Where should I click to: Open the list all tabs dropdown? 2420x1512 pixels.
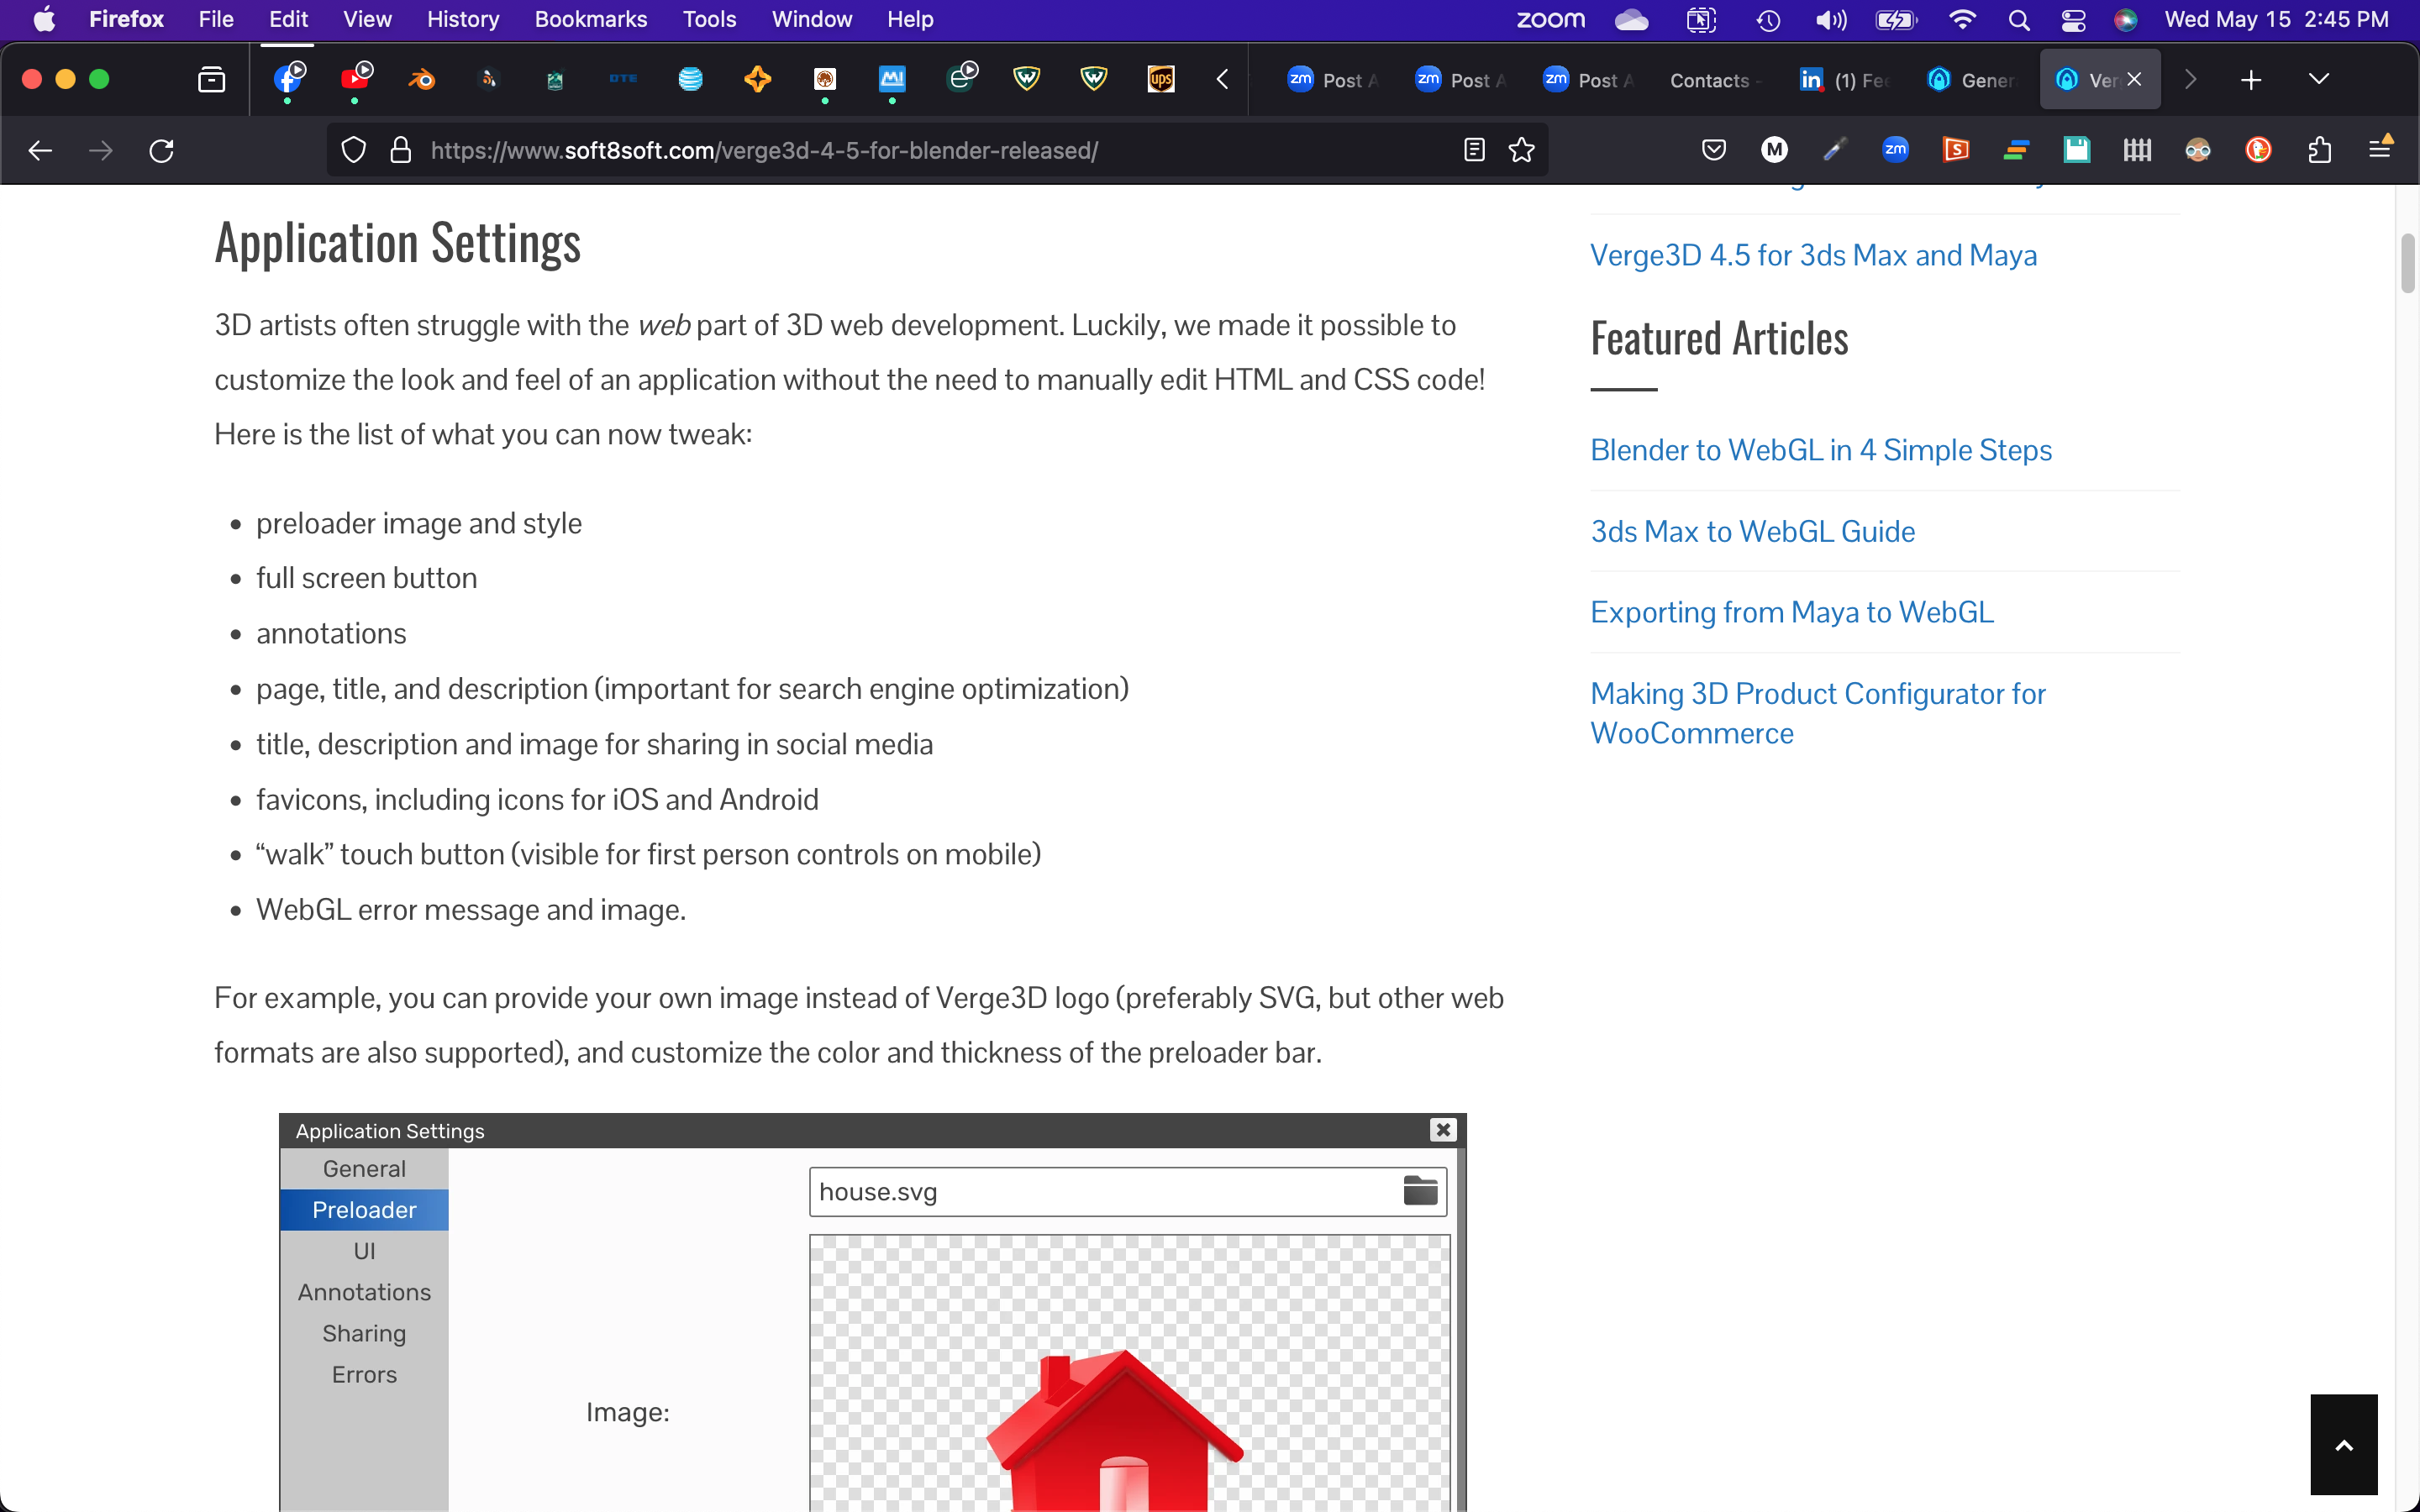point(2318,80)
